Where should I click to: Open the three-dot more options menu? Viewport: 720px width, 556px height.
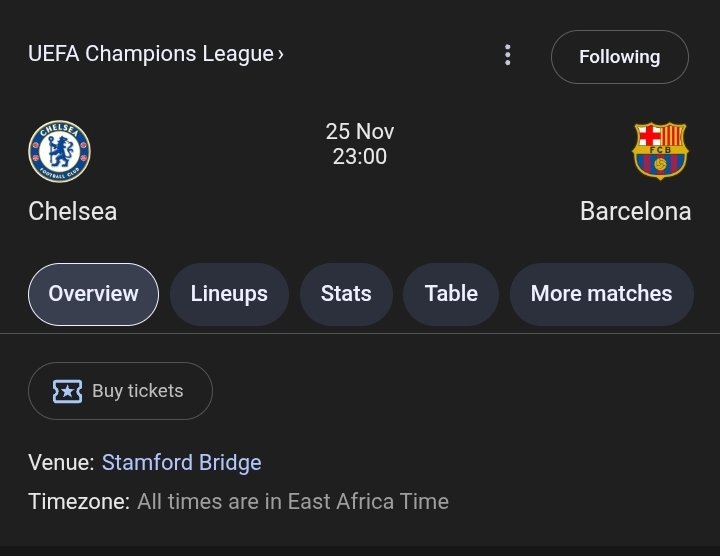point(508,56)
